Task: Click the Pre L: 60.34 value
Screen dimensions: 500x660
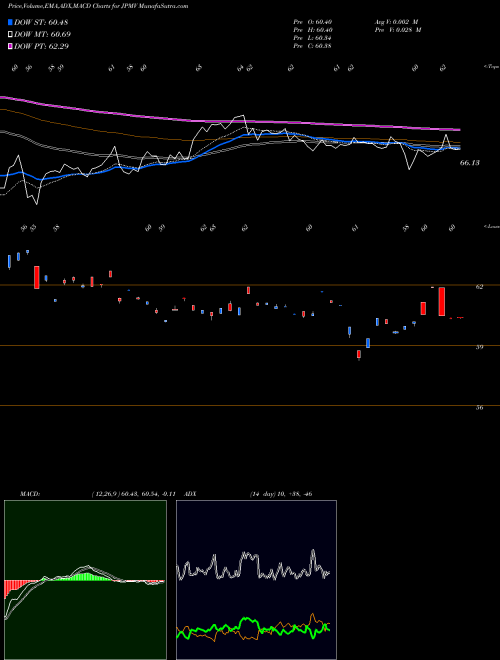Action: (x=312, y=38)
